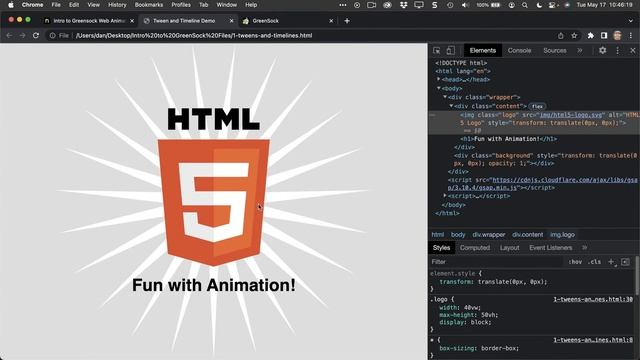Switch to the Sources tab
This screenshot has width=640, height=360.
click(554, 51)
